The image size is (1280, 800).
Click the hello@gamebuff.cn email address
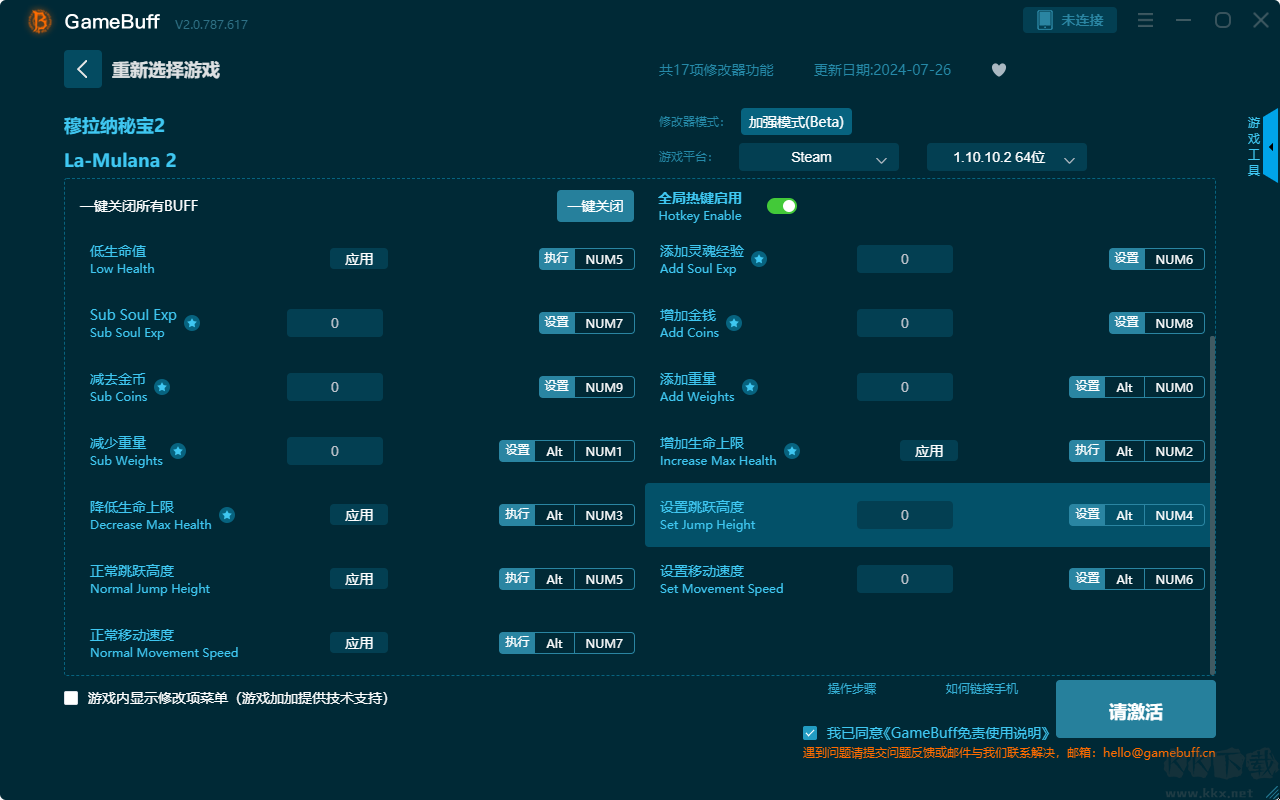[1159, 753]
